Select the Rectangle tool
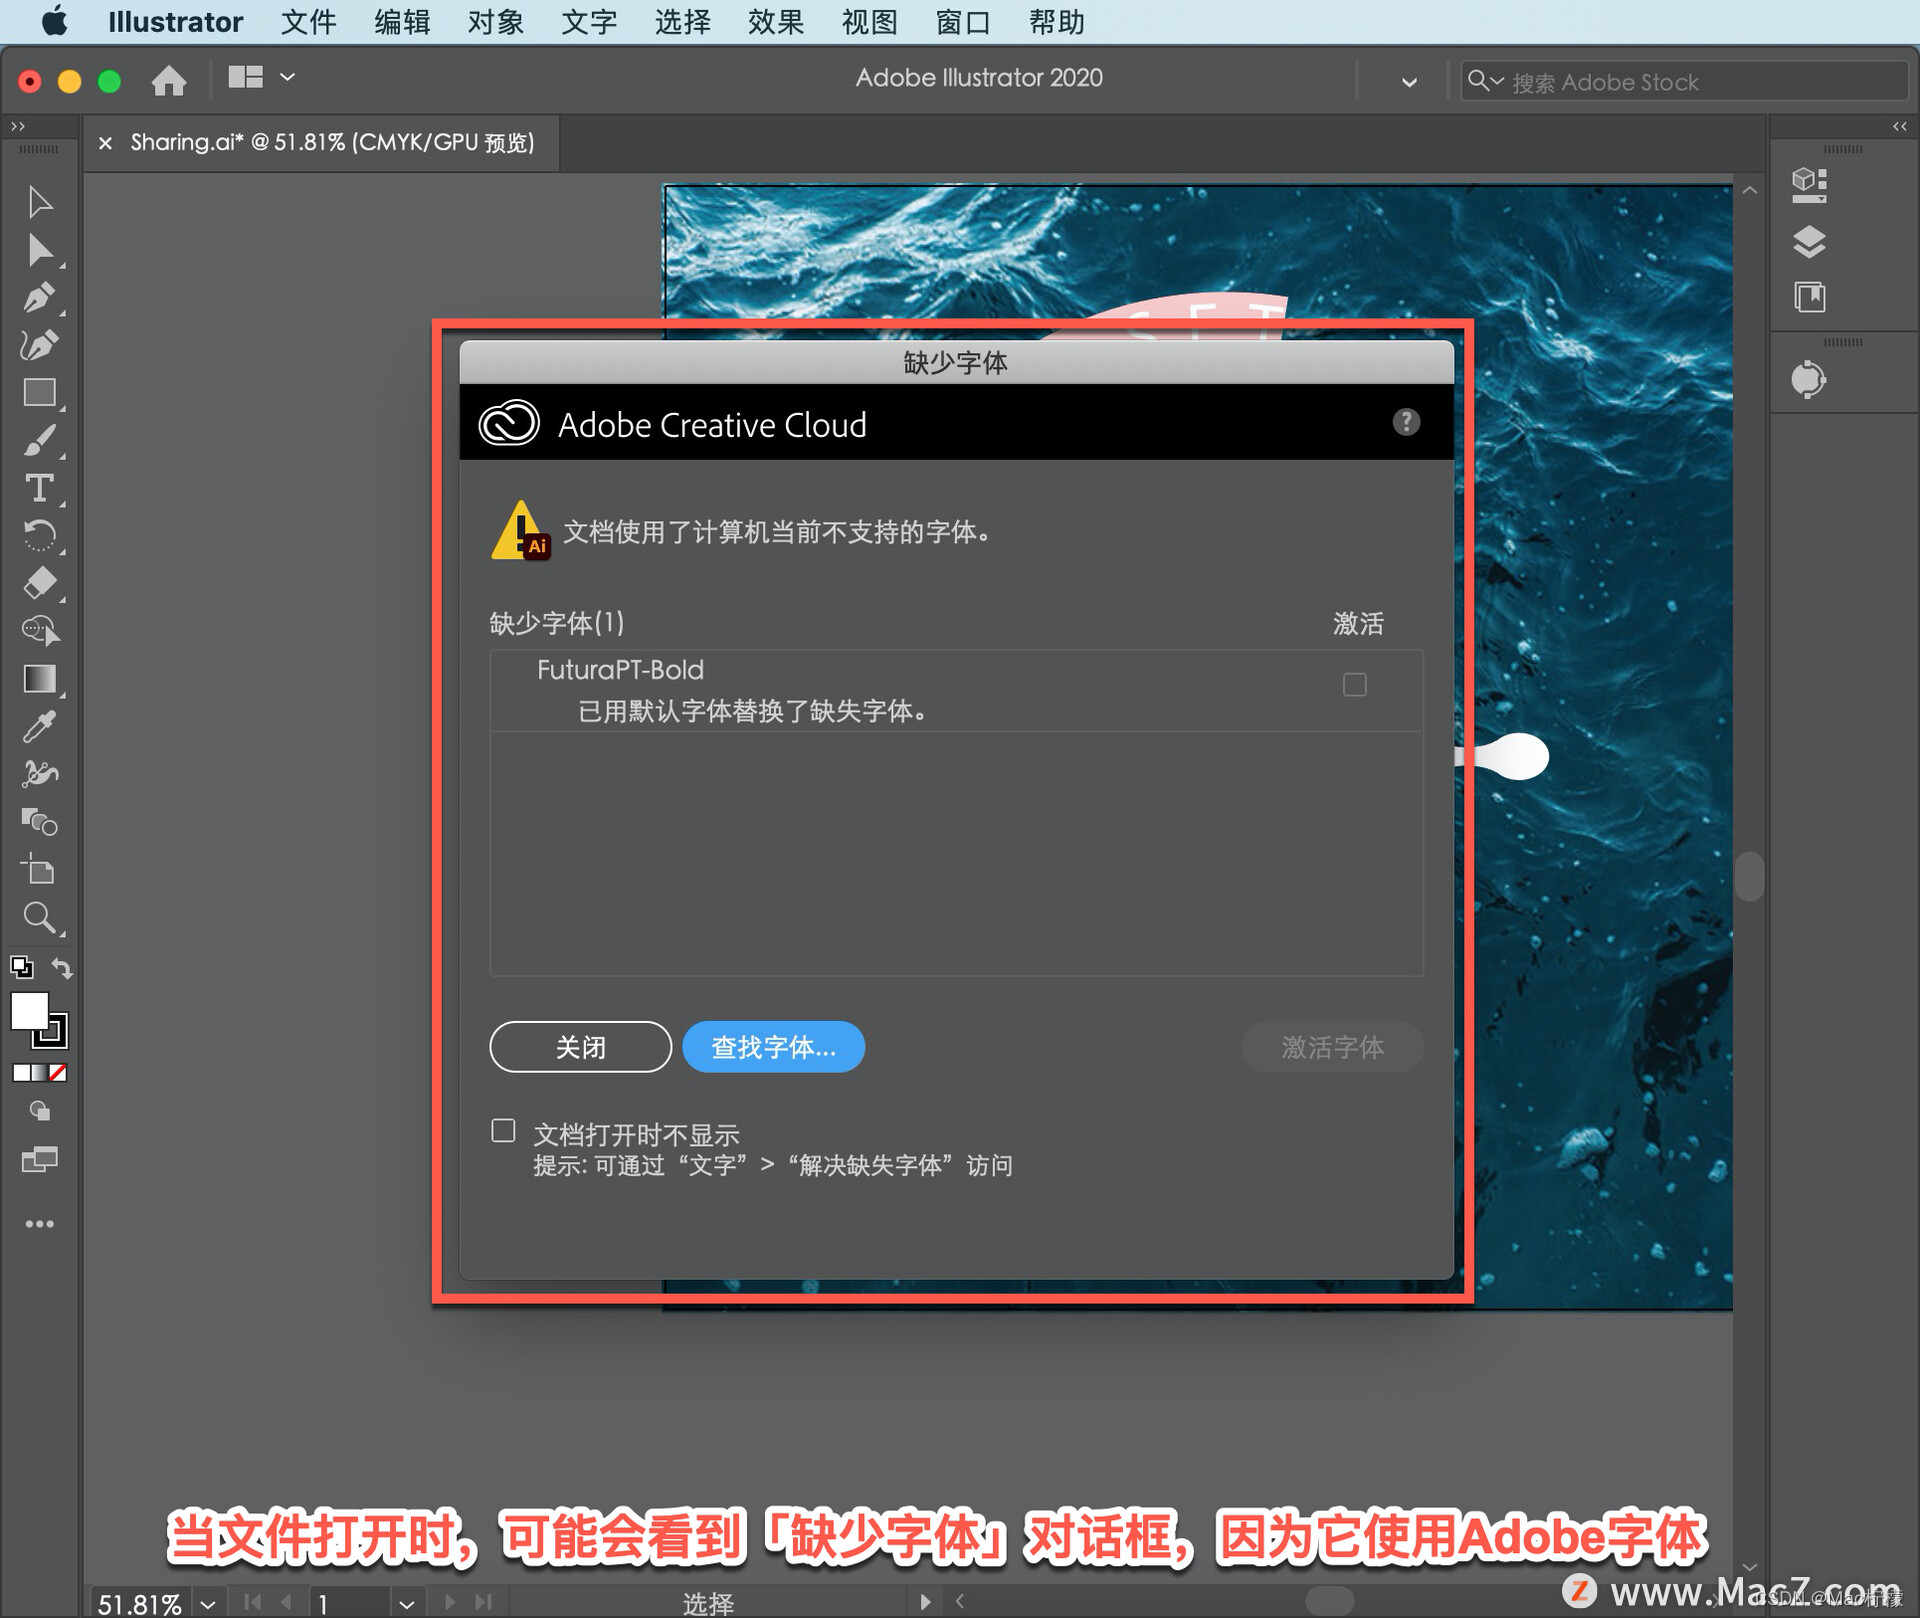The image size is (1920, 1618). click(x=39, y=393)
